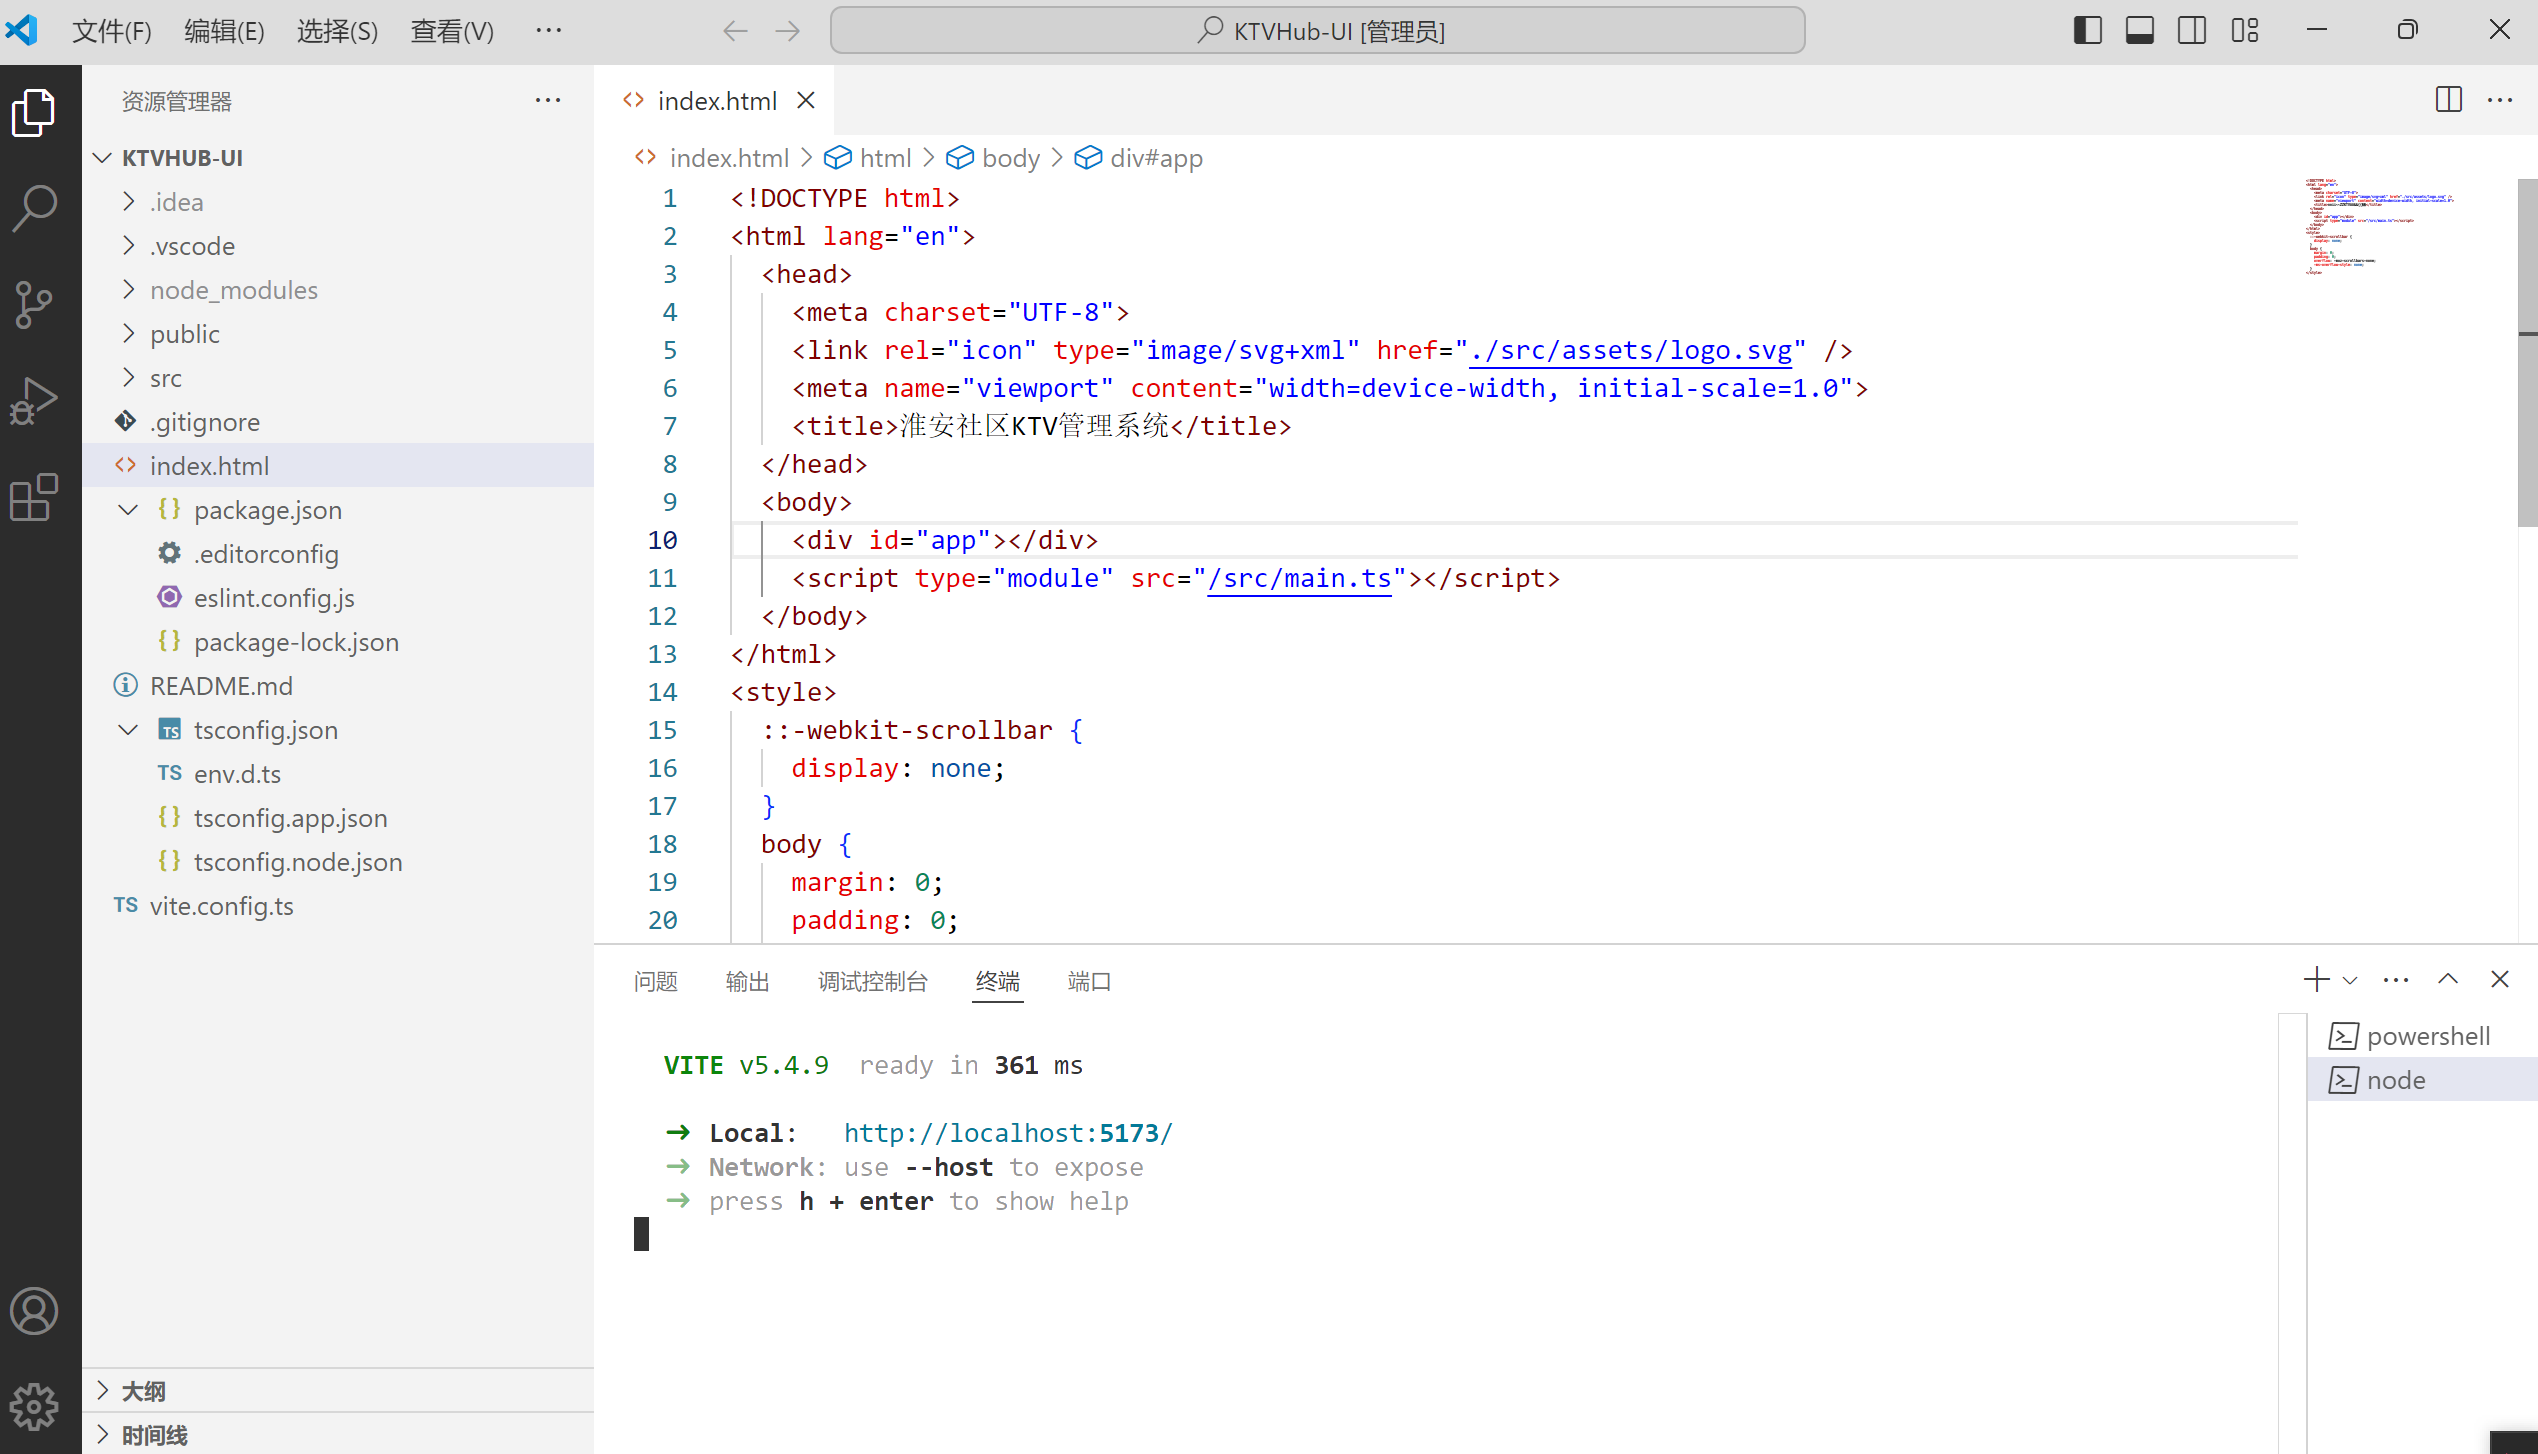
Task: Open the Accounts menu icon
Action: (35, 1311)
